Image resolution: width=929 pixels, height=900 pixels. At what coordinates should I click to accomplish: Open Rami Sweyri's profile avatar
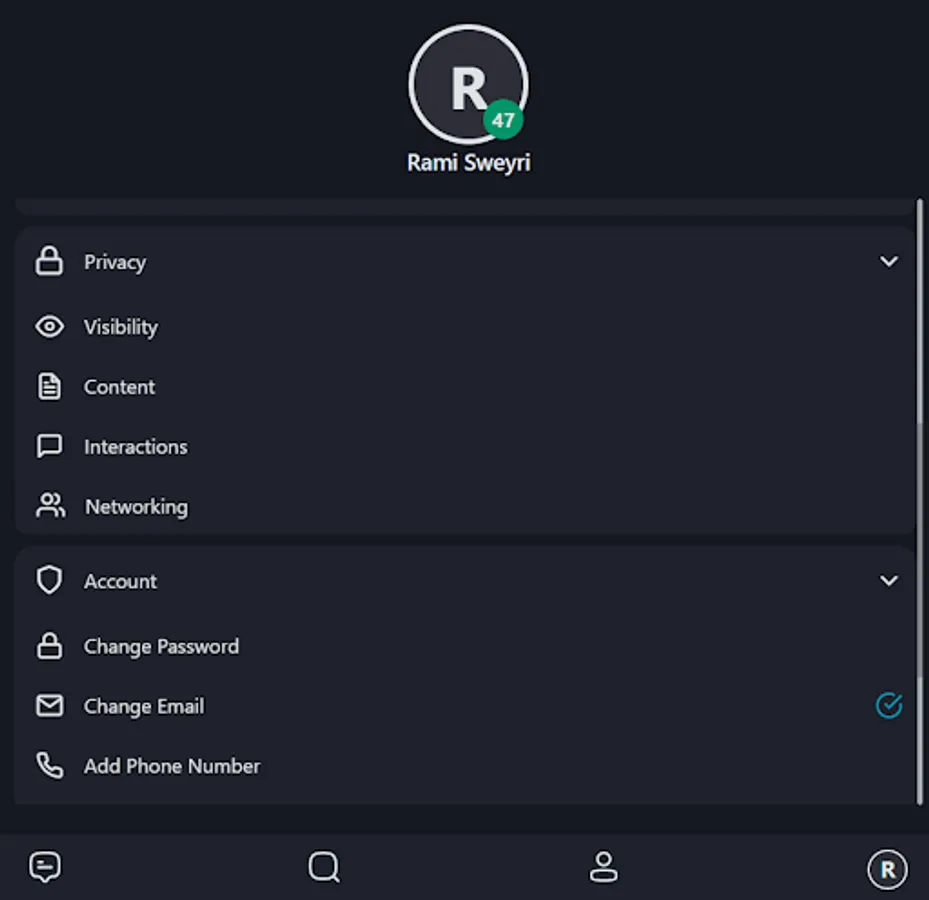coord(468,84)
